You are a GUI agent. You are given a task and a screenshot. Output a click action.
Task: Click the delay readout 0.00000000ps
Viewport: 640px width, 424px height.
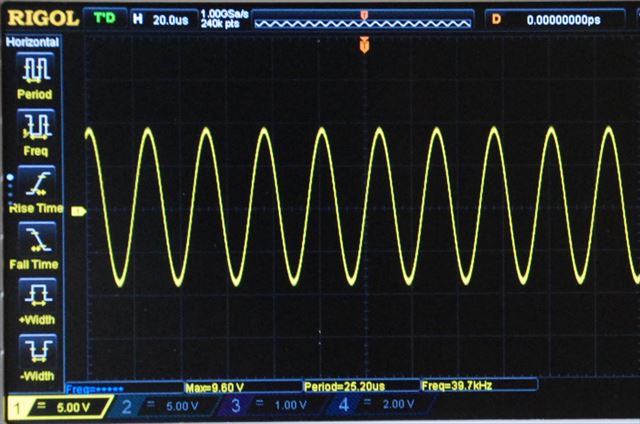click(x=563, y=20)
